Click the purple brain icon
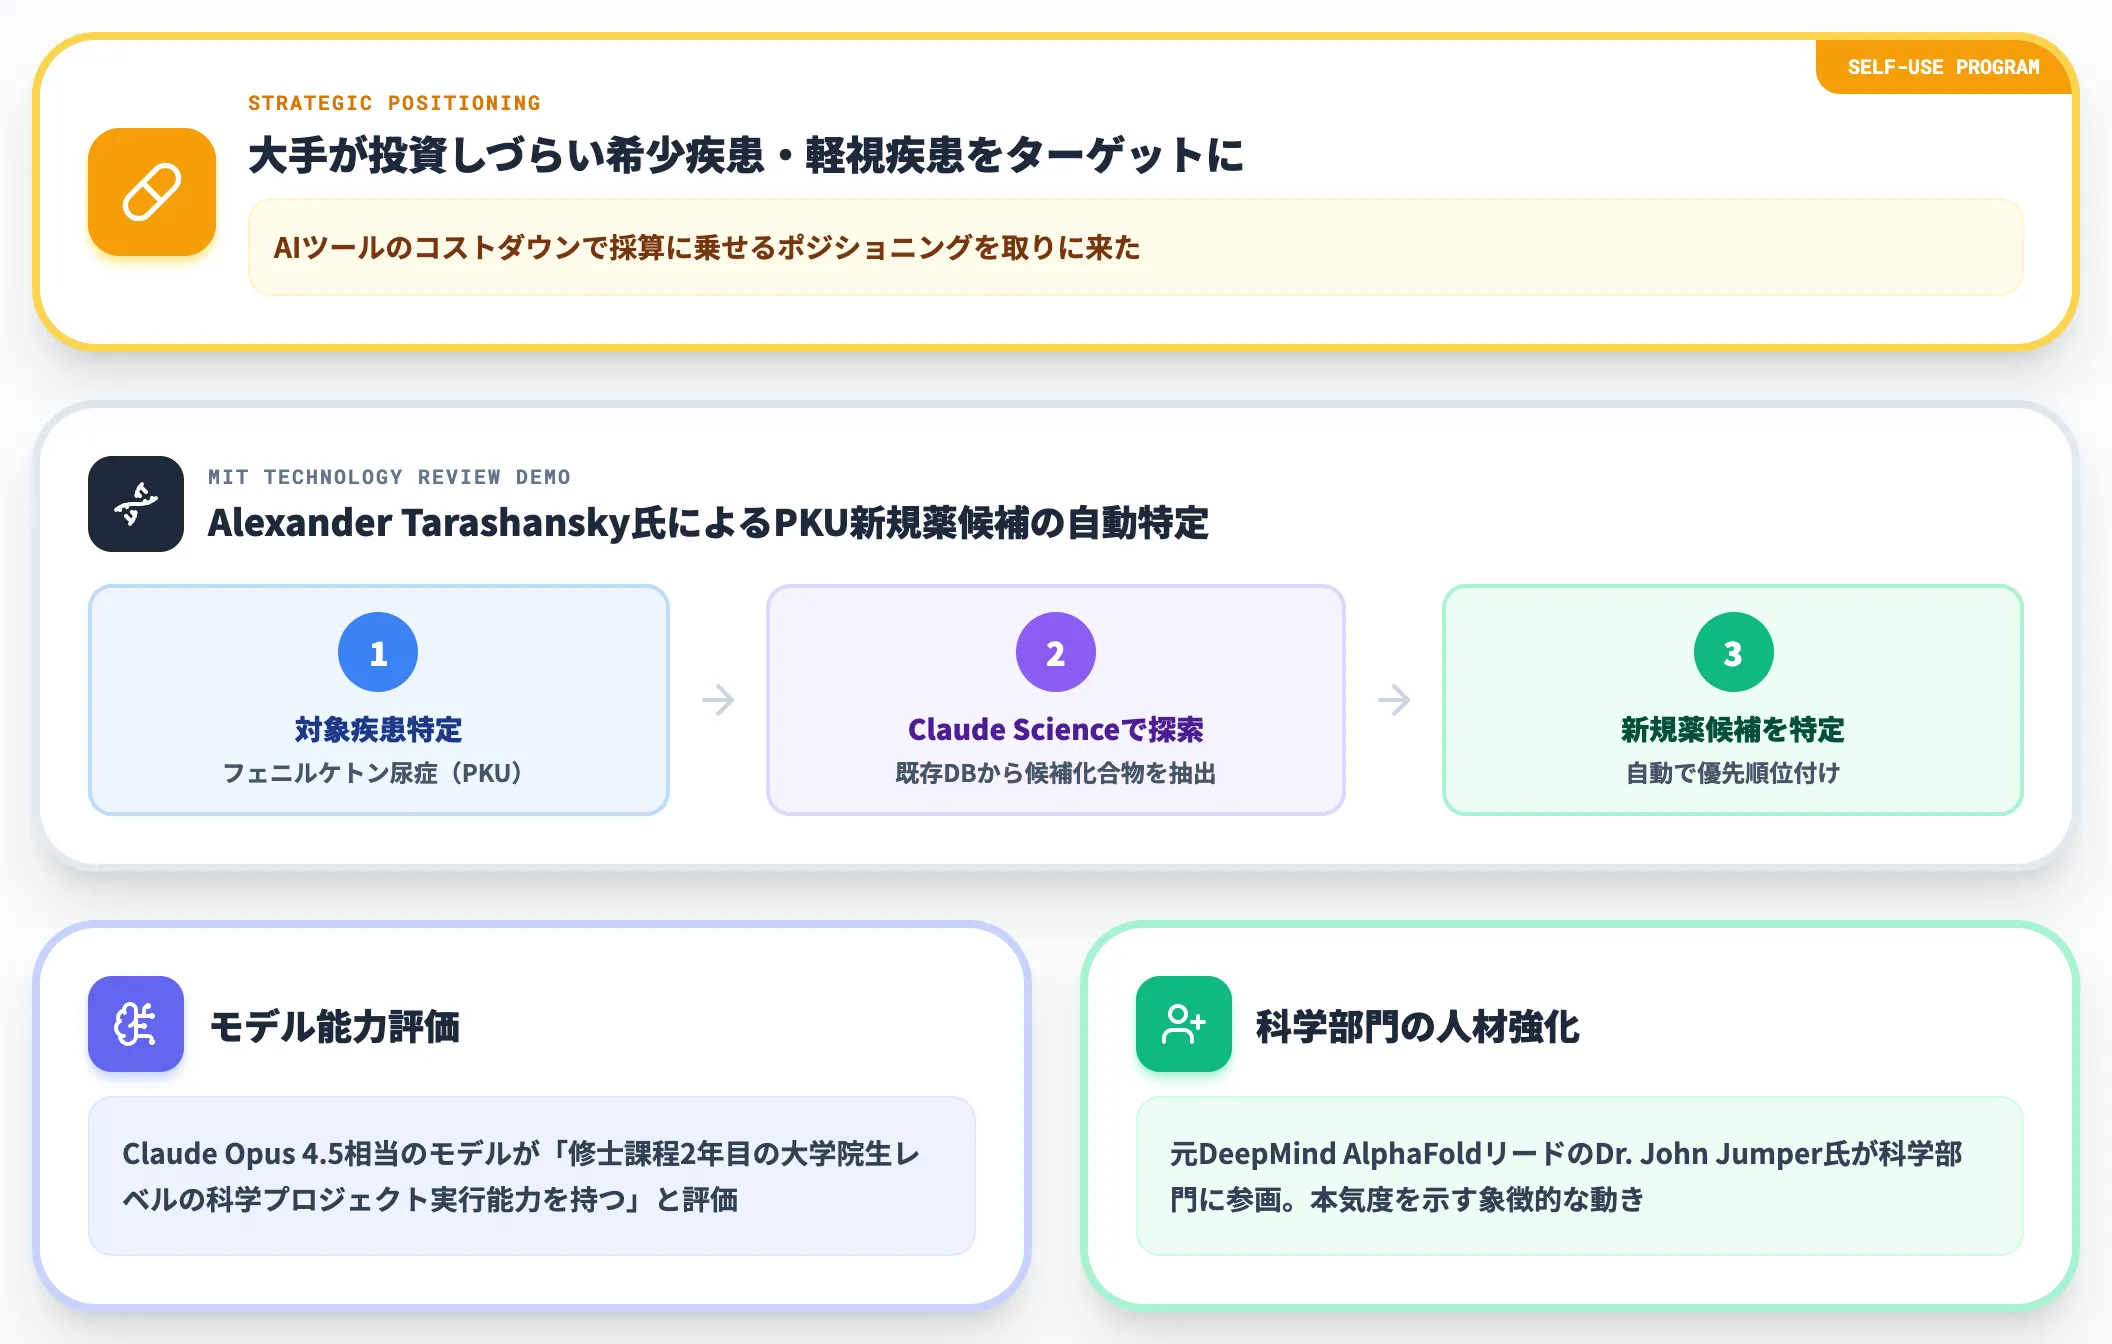 coord(136,1024)
